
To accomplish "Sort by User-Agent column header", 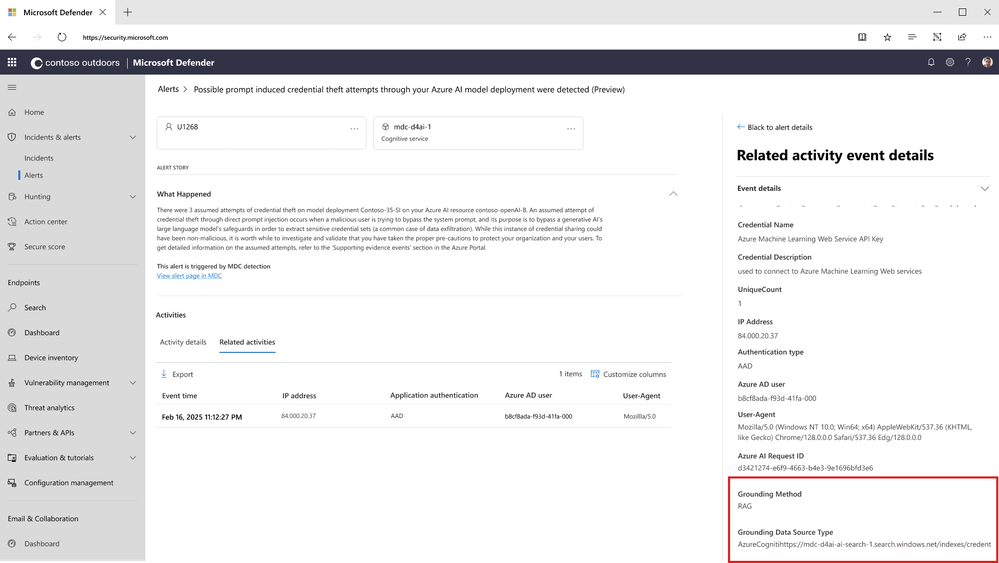I will (x=642, y=396).
